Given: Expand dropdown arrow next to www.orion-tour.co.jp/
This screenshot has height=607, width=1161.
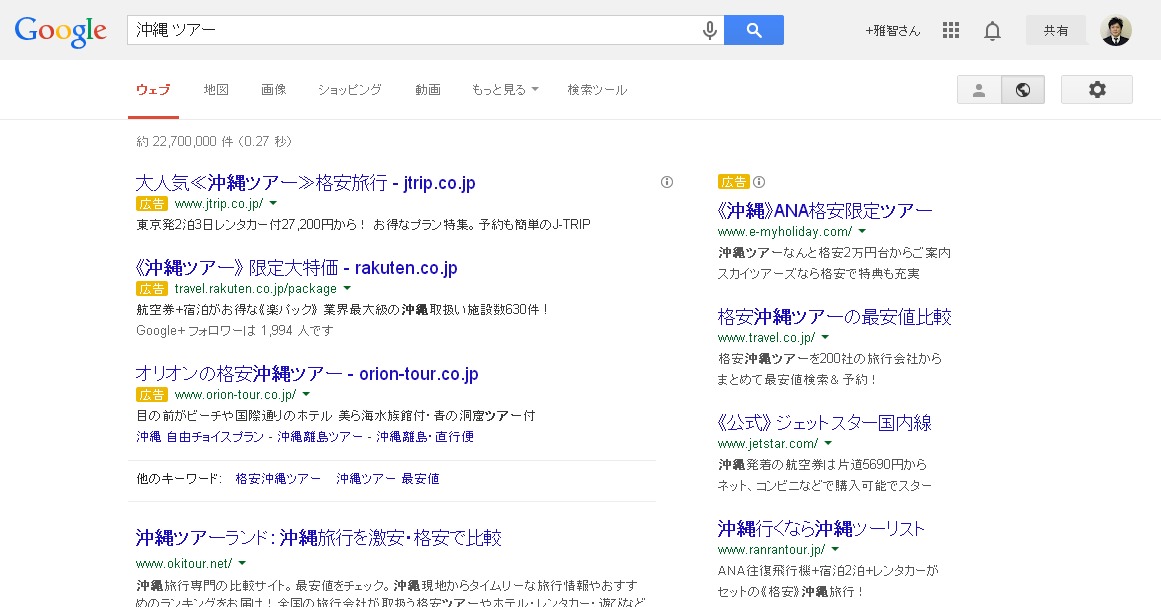Looking at the screenshot, I should pos(307,395).
